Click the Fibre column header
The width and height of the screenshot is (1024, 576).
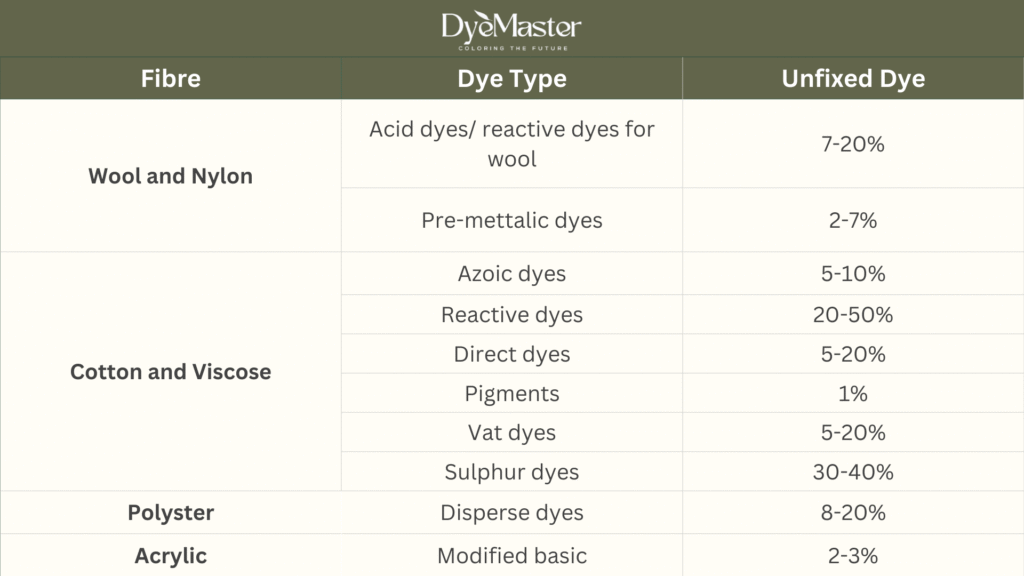pos(170,79)
